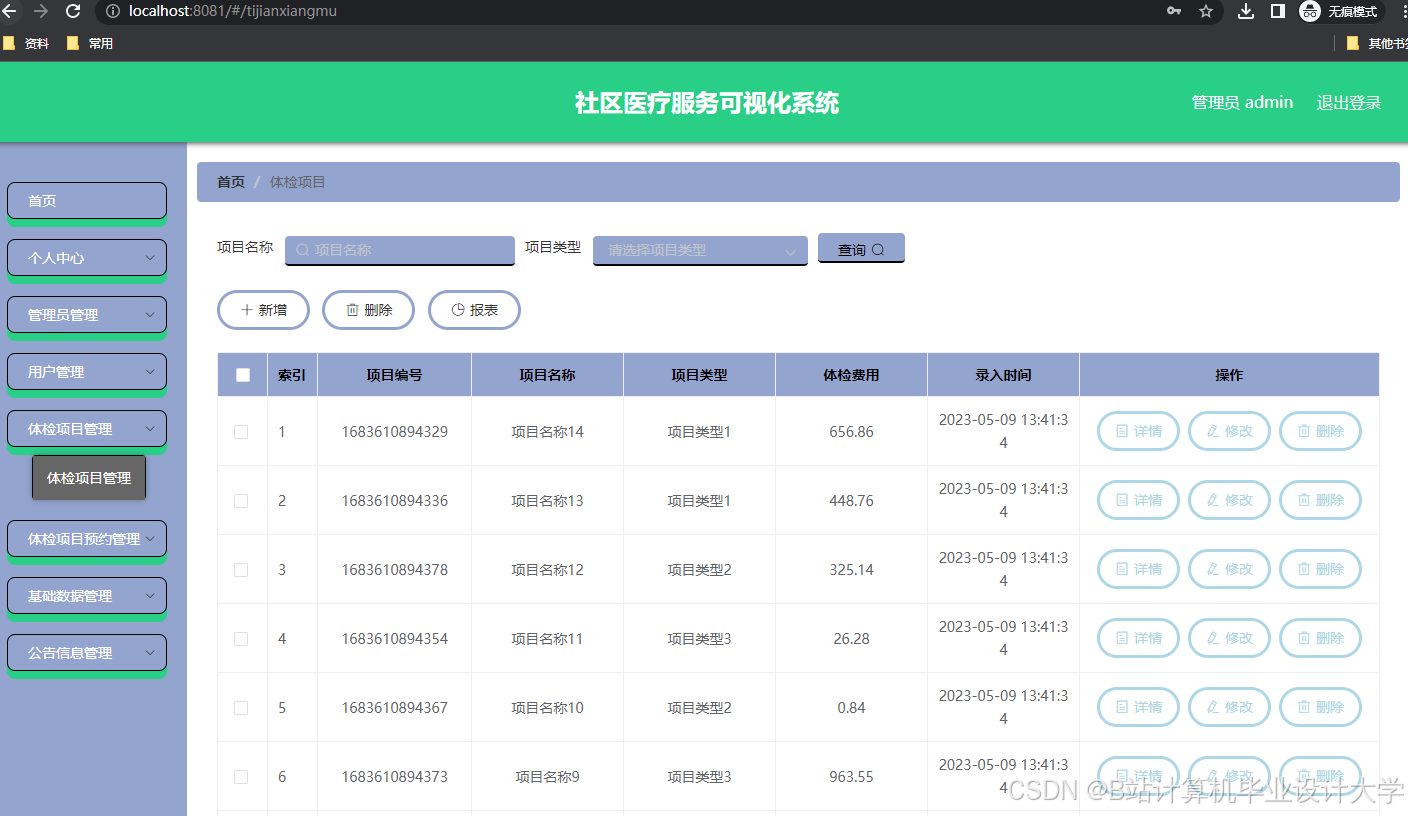Delete the 项目名称10 row
The height and width of the screenshot is (816, 1408).
1320,707
